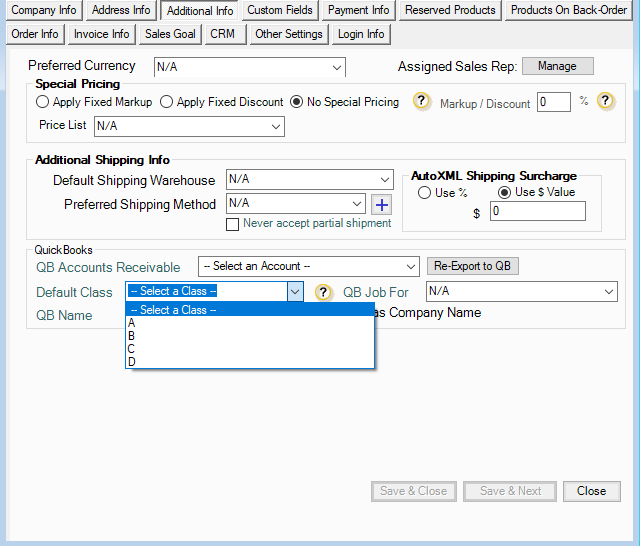Open the Default Shipping Warehouse dropdown
The width and height of the screenshot is (640, 546).
(309, 180)
